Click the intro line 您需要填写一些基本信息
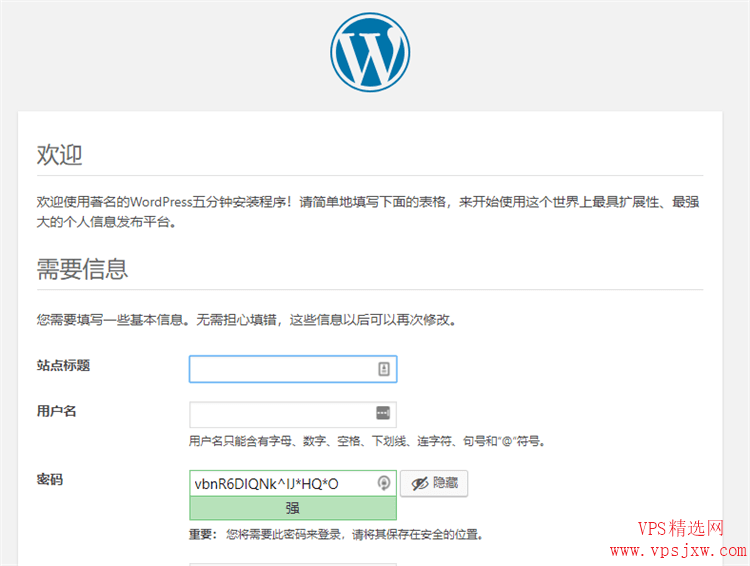Screen dimensions: 750x566 (247, 320)
